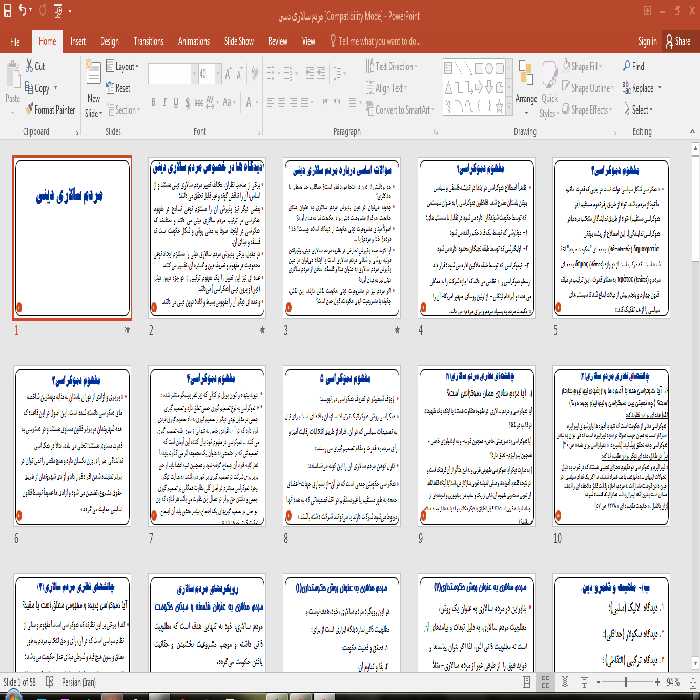Click the Find magnifier icon
The width and height of the screenshot is (700, 700).
click(626, 66)
